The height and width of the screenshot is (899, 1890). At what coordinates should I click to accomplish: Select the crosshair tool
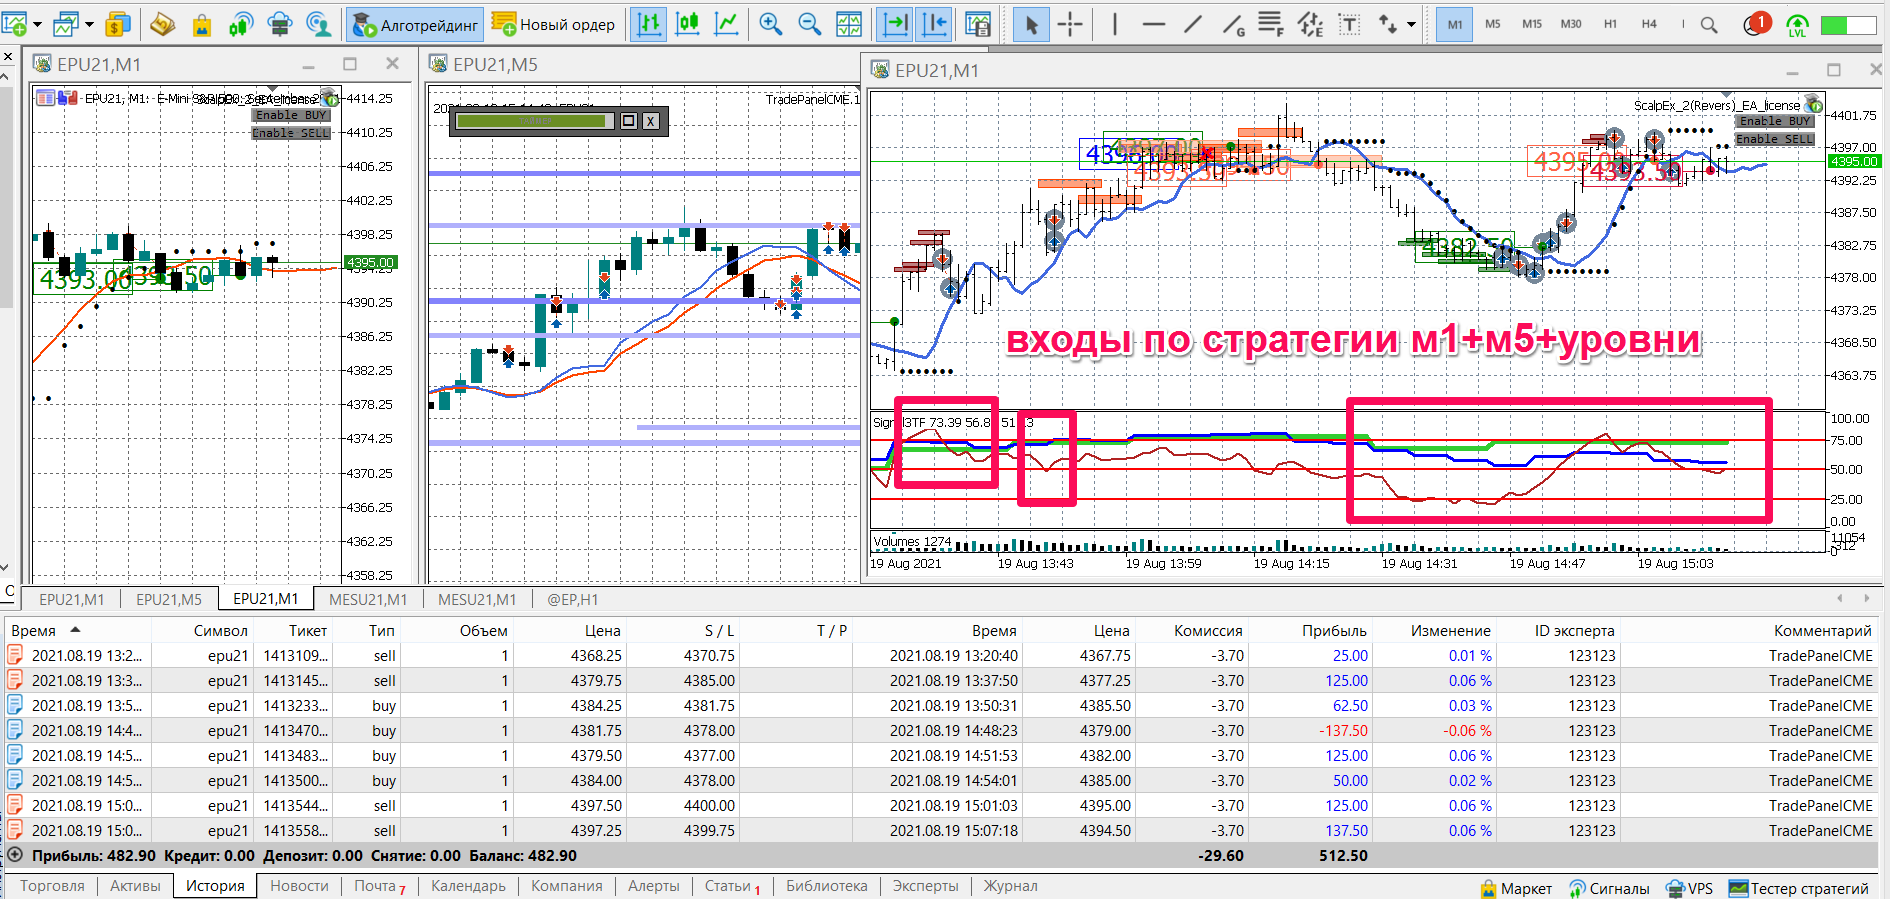tap(1070, 24)
